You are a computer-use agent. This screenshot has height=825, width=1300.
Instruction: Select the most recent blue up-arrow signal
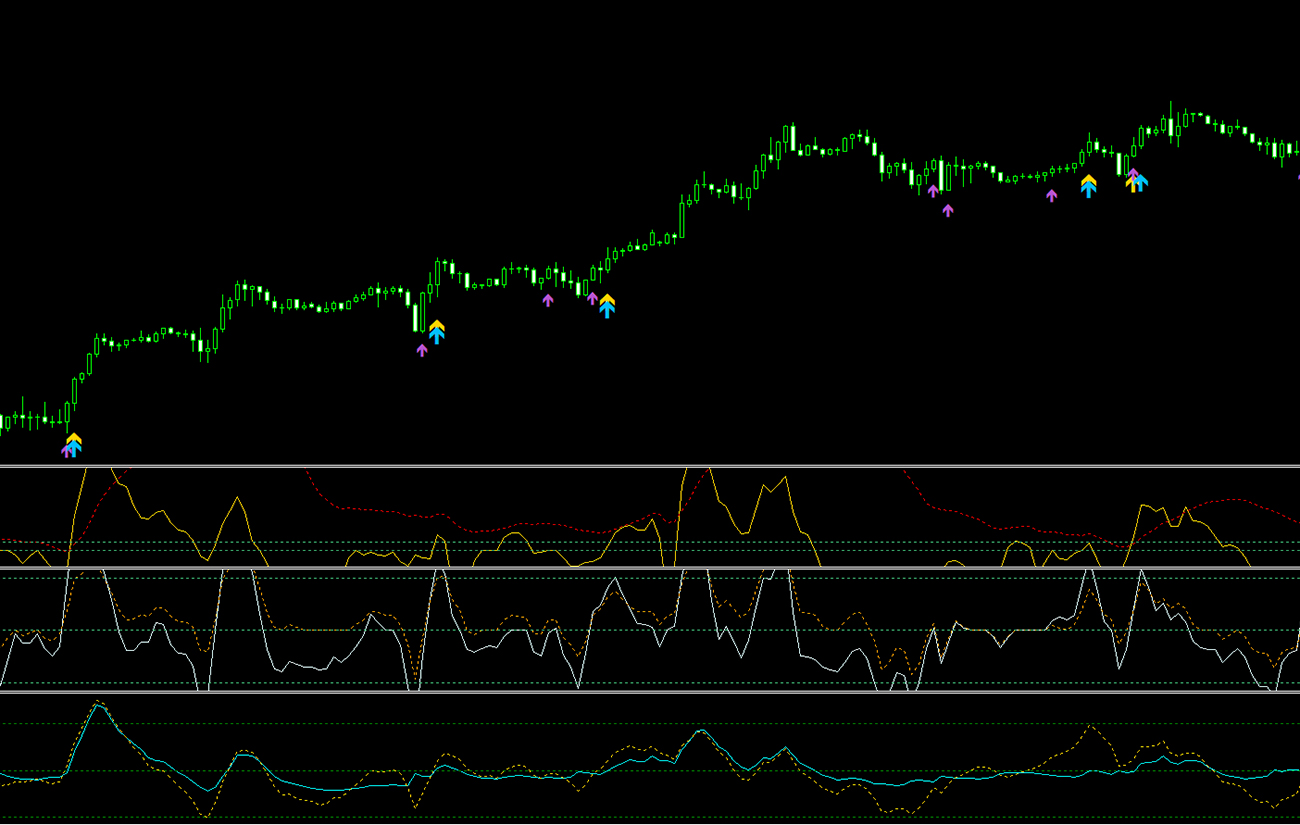tap(1140, 182)
